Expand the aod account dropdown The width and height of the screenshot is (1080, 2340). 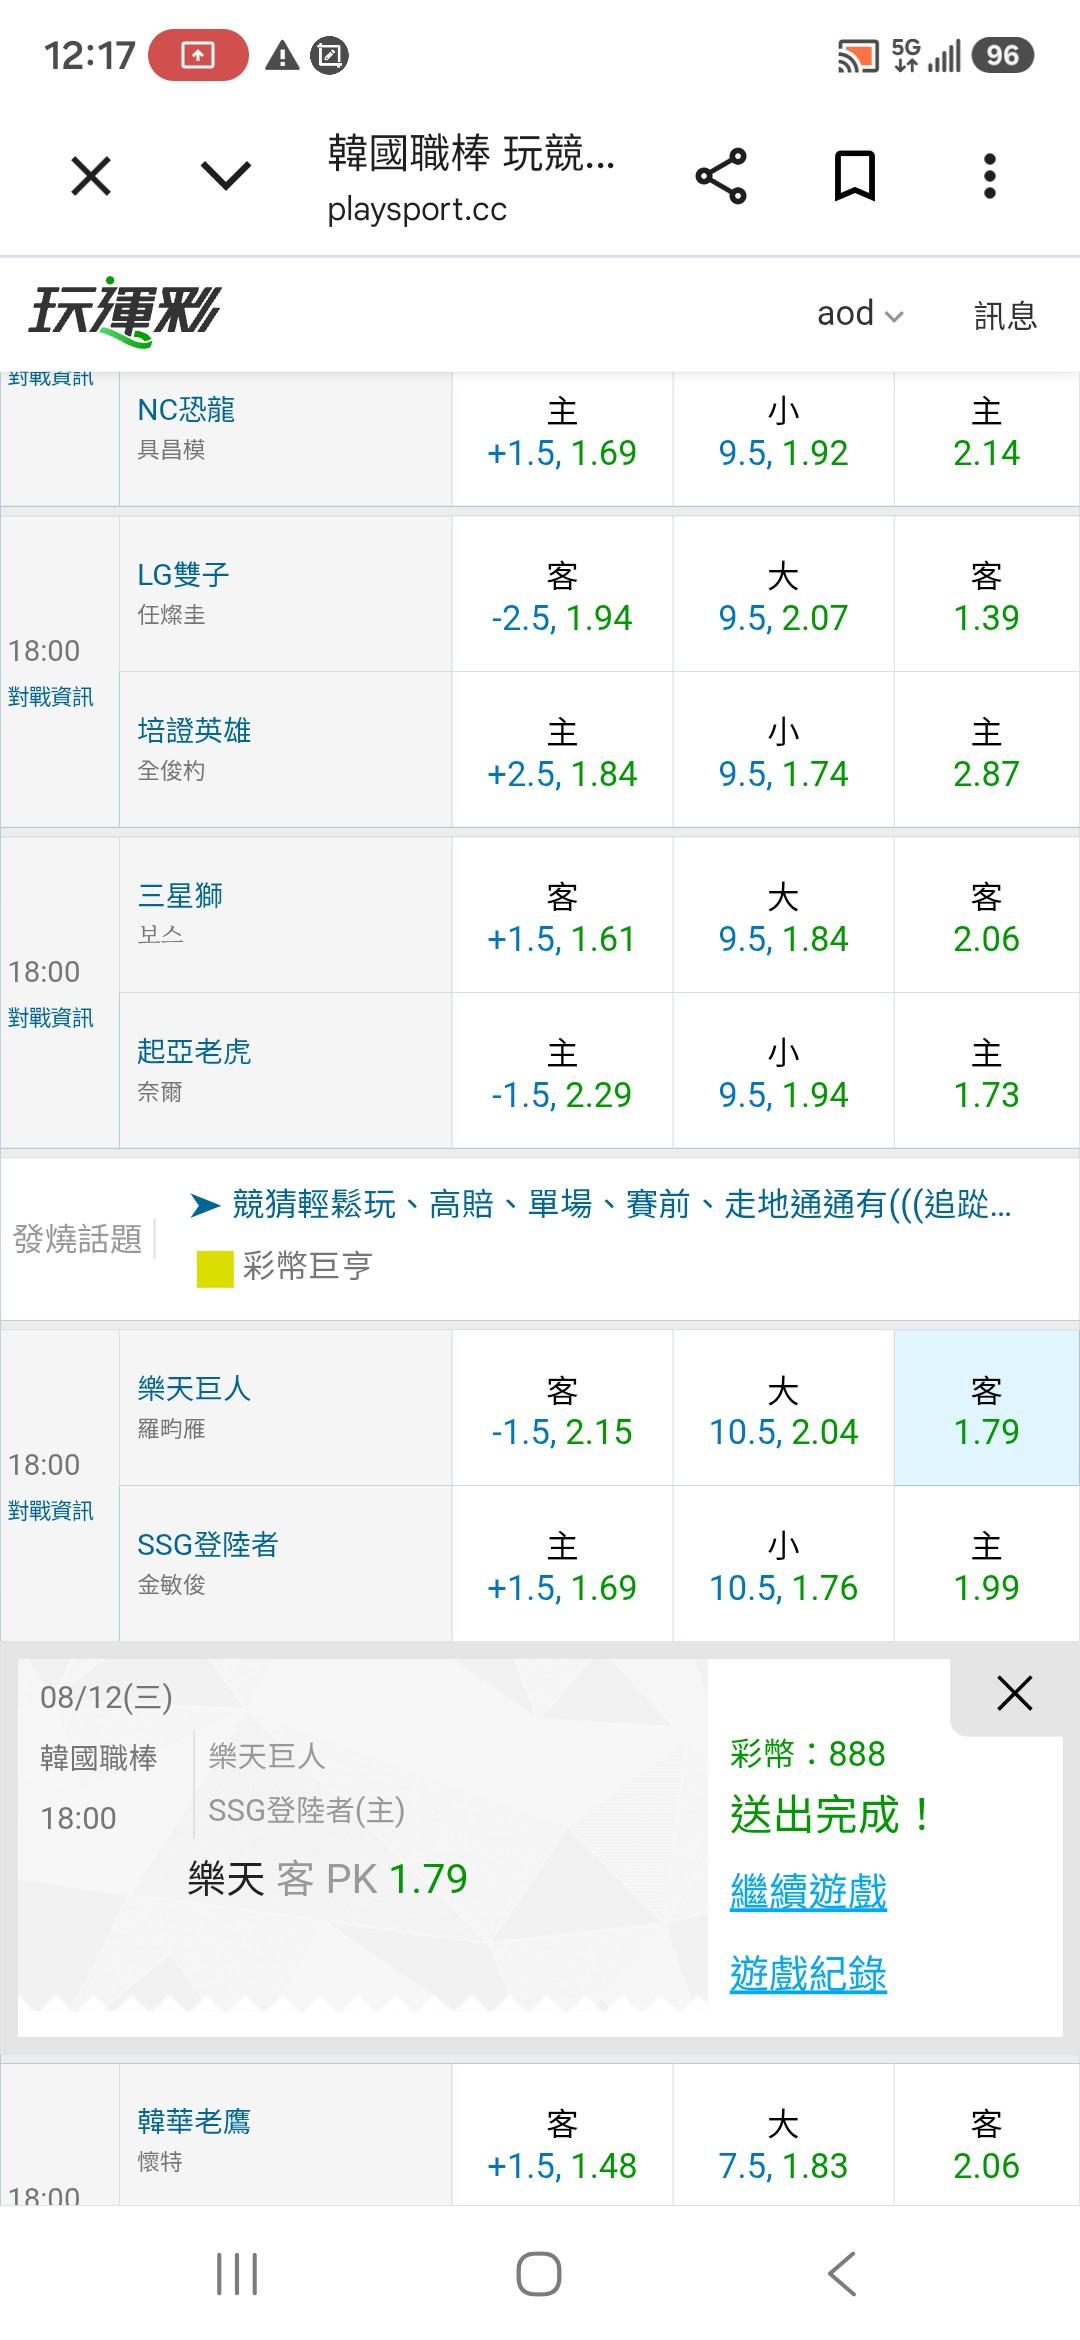[860, 314]
